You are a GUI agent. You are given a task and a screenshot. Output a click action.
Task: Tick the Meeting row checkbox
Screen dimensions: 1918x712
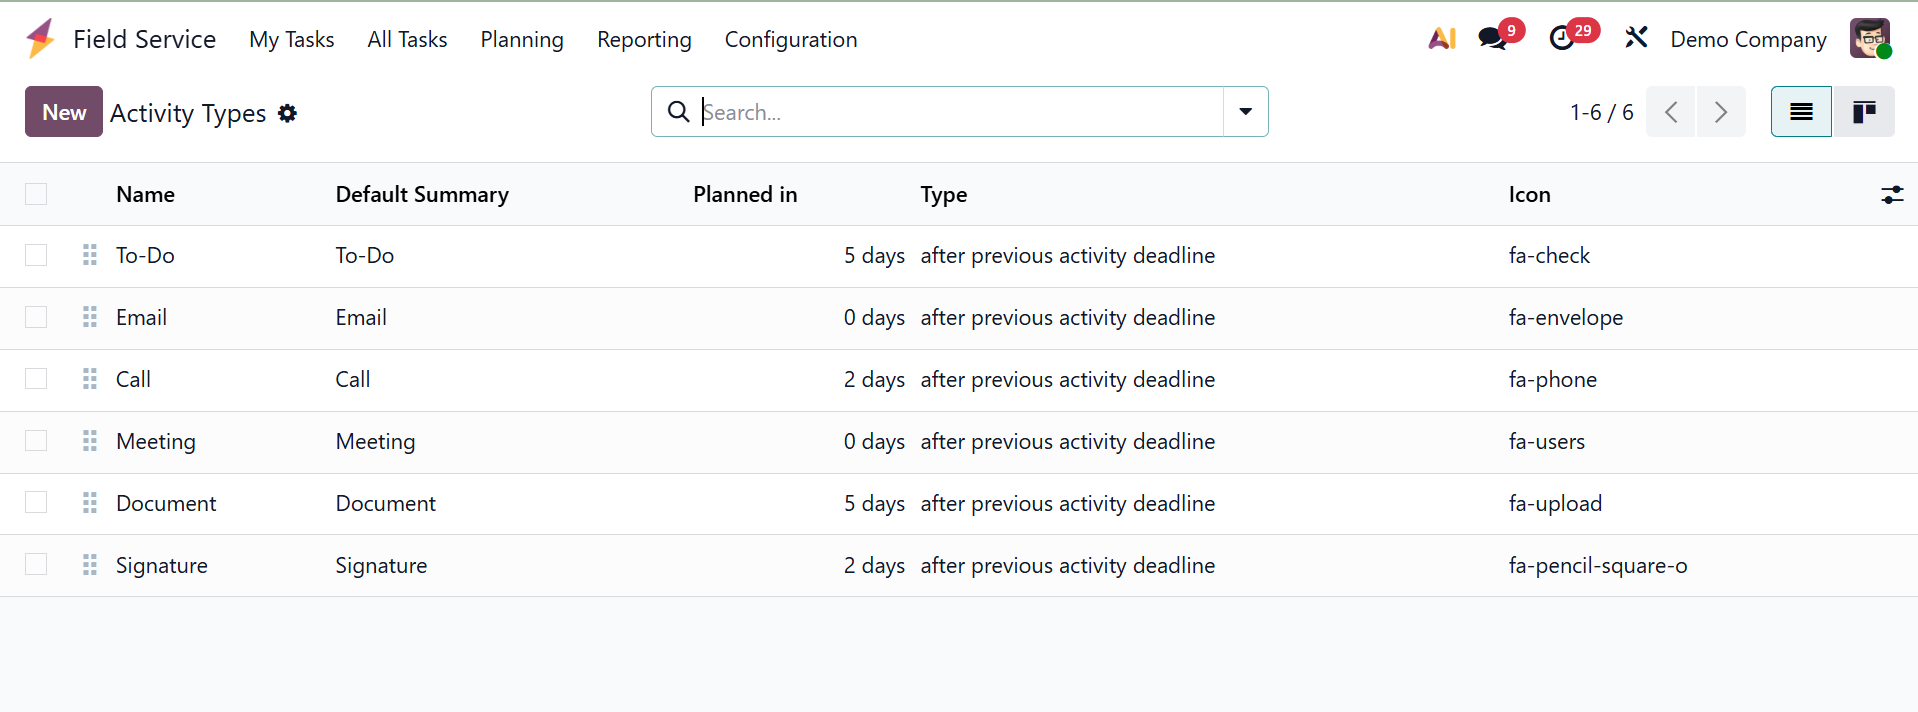[x=36, y=441]
